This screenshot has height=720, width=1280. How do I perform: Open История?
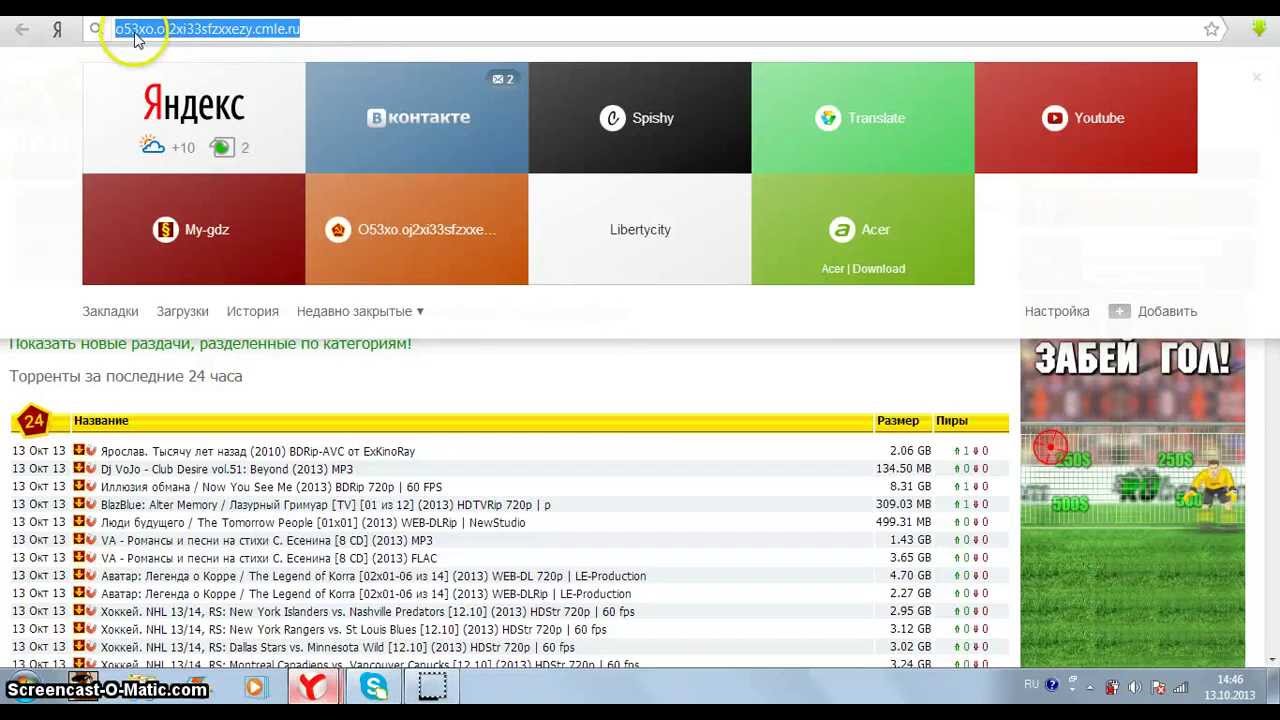pos(252,311)
